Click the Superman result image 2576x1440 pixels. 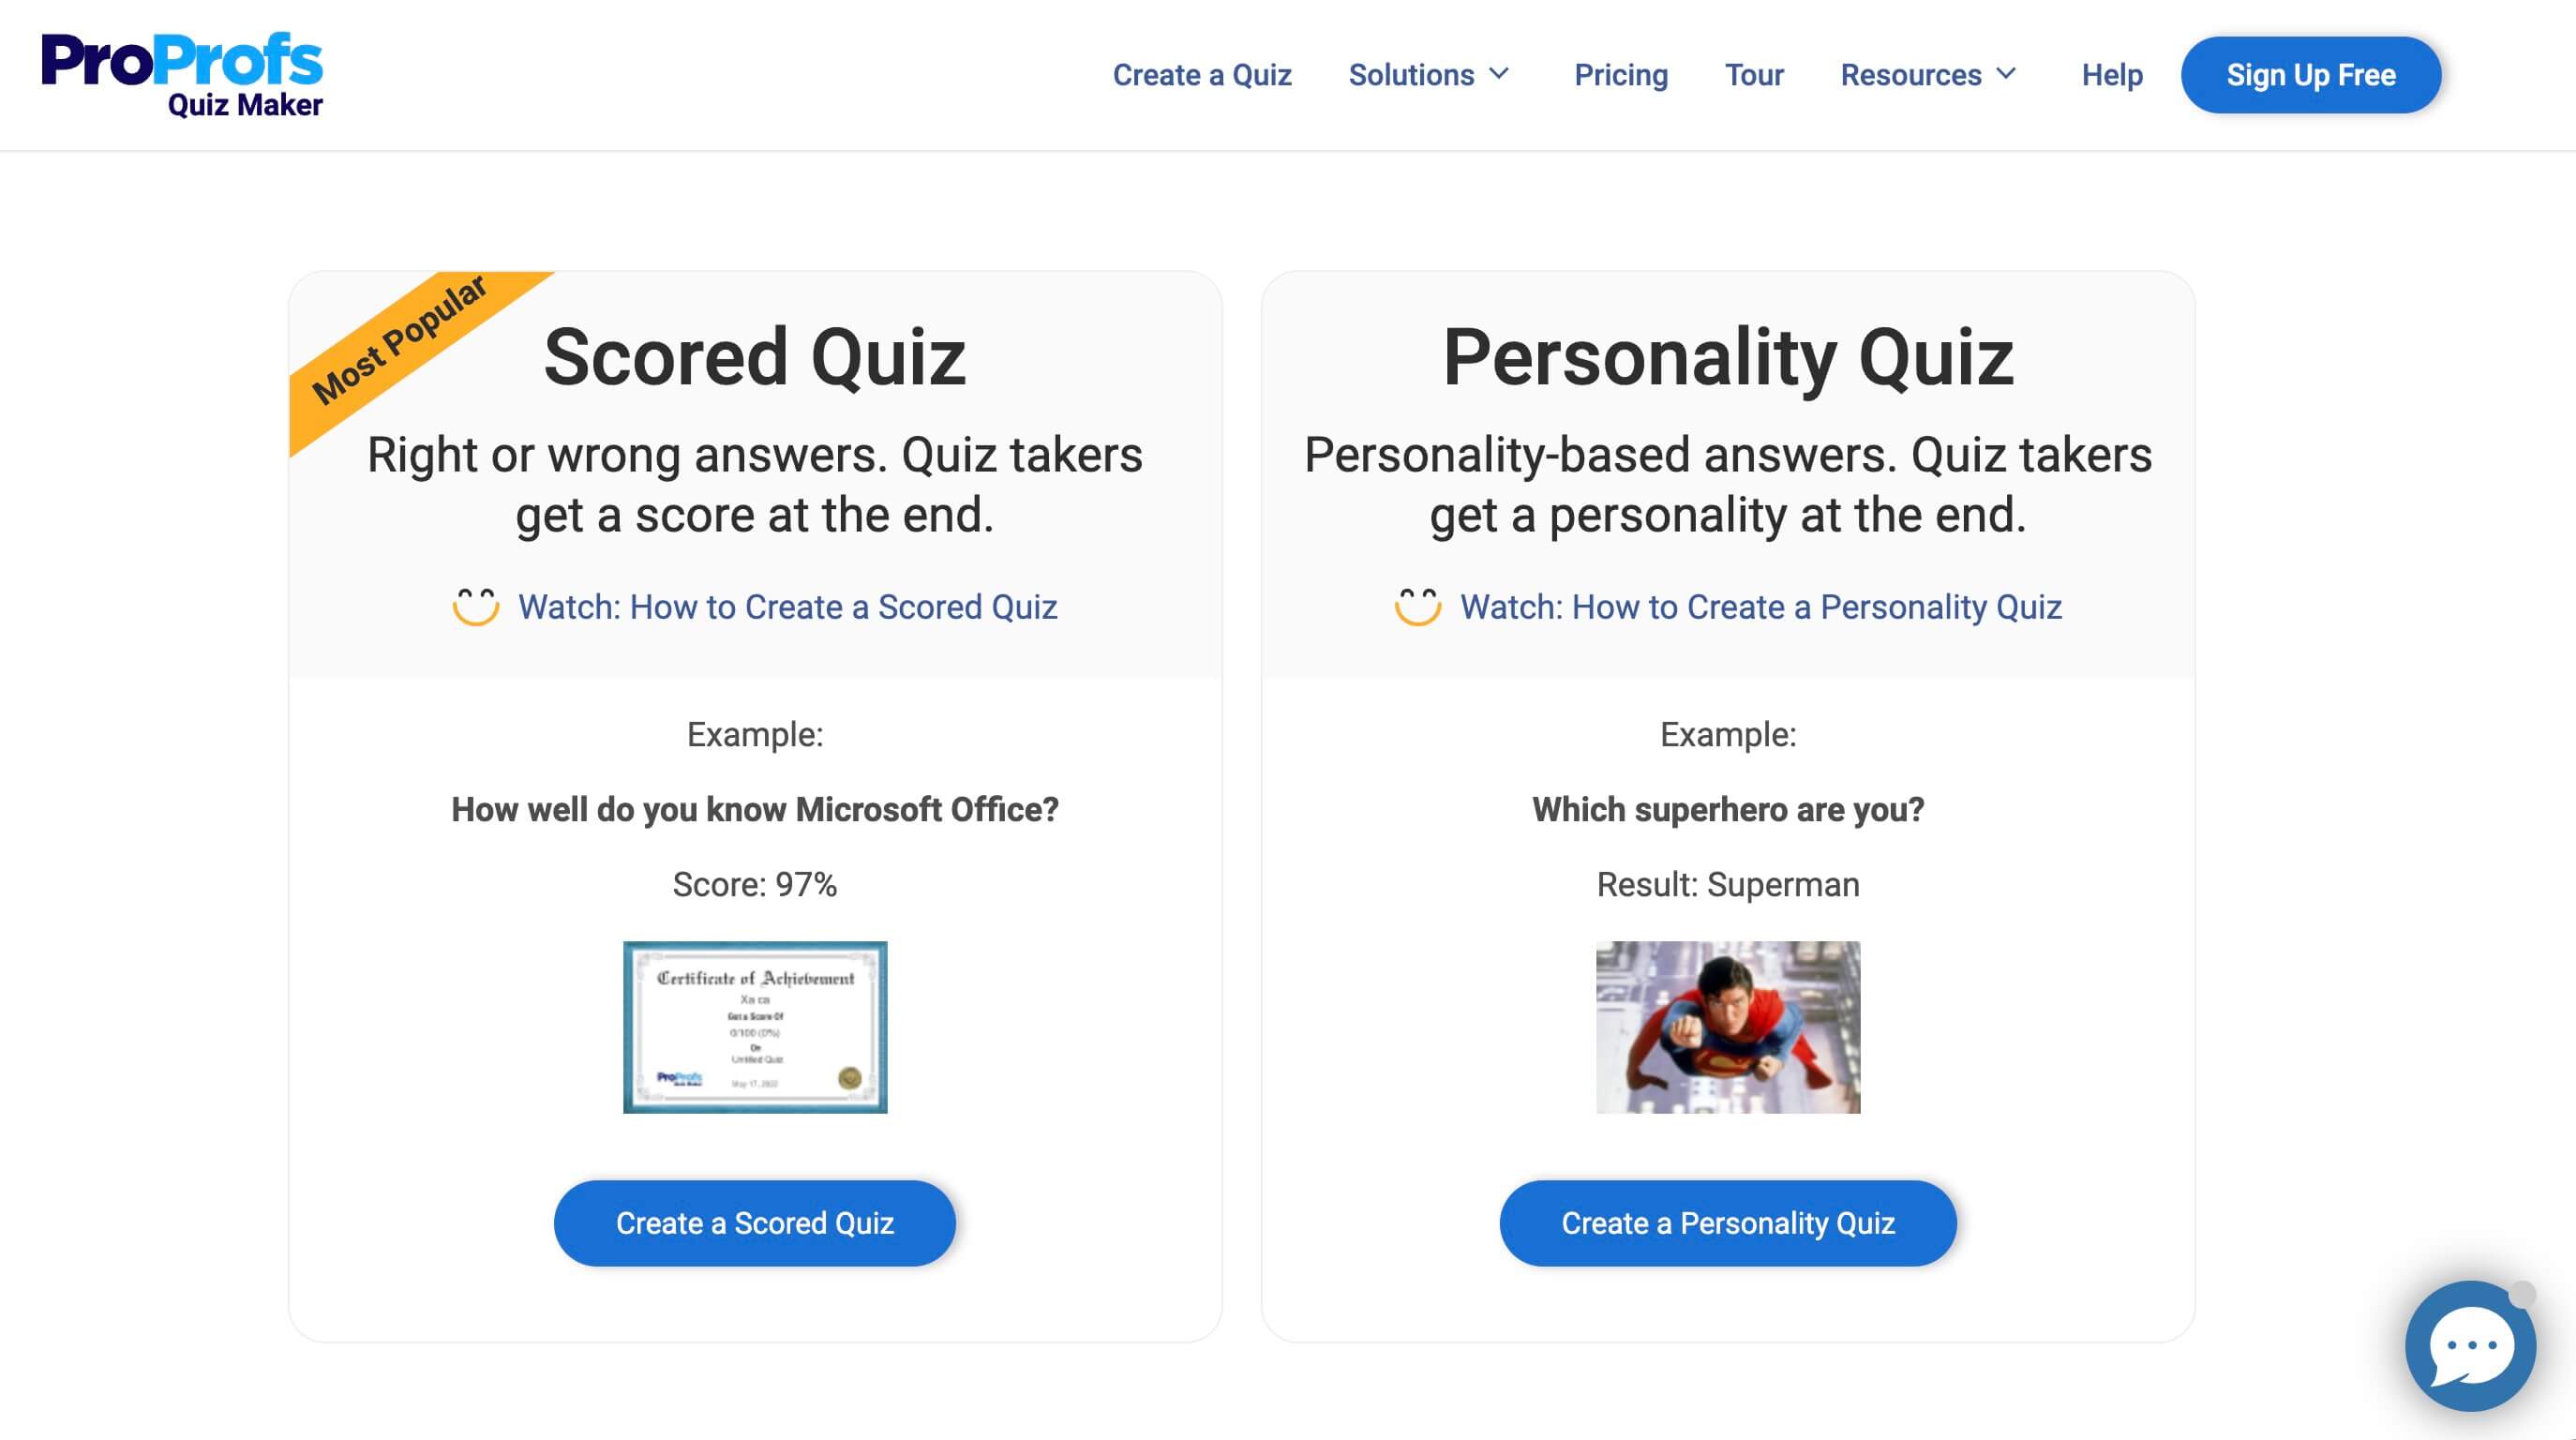(x=1727, y=1027)
